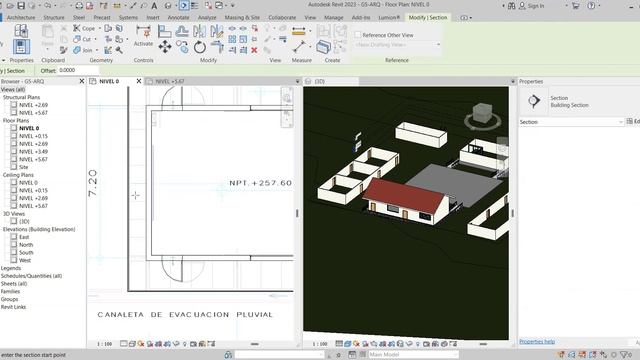The height and width of the screenshot is (360, 640).
Task: Select the Mirror Draw Axis tool
Action: [x=217, y=31]
